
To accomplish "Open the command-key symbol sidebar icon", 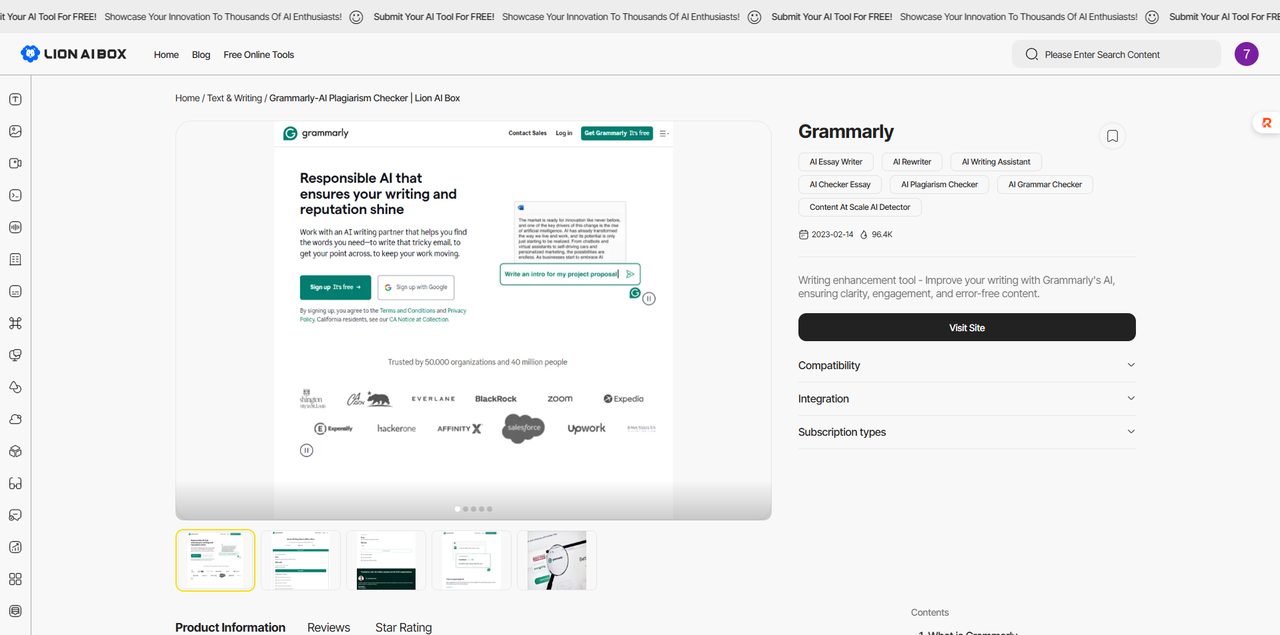I will [x=15, y=323].
